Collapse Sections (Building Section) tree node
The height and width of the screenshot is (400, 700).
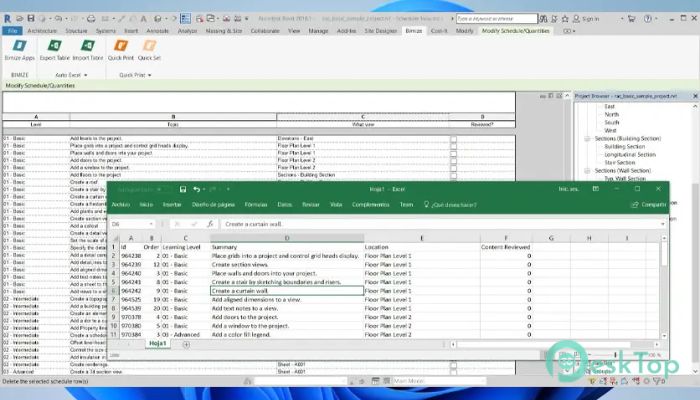pyautogui.click(x=588, y=139)
